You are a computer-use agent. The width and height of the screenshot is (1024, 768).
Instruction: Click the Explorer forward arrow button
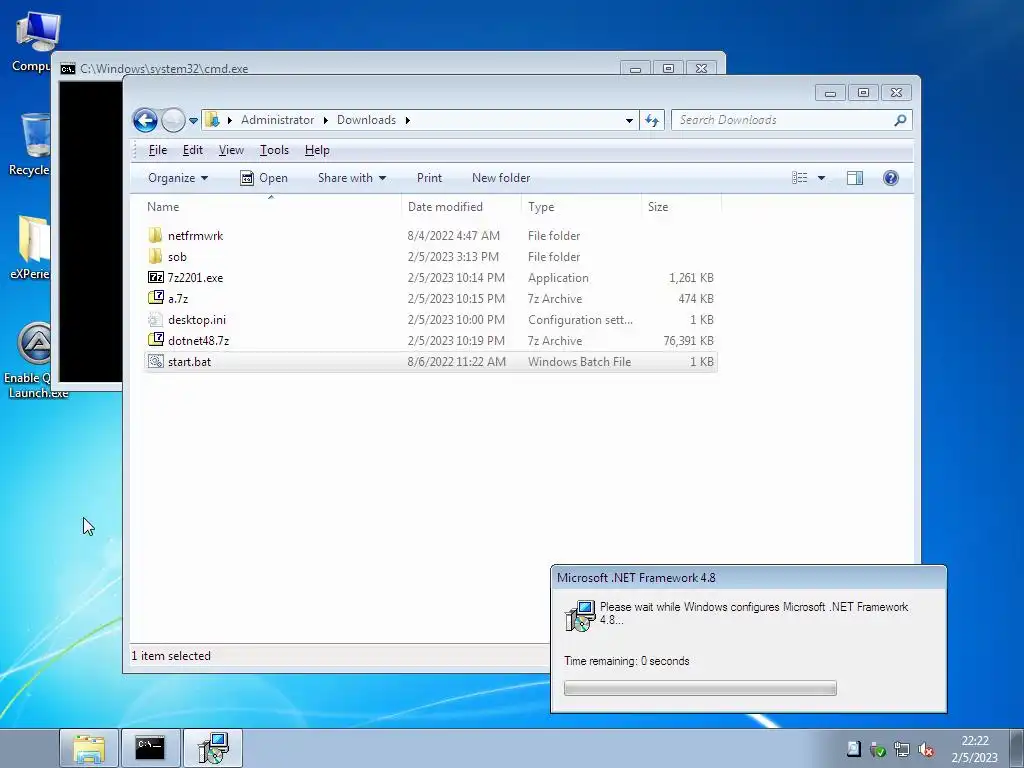pos(173,120)
